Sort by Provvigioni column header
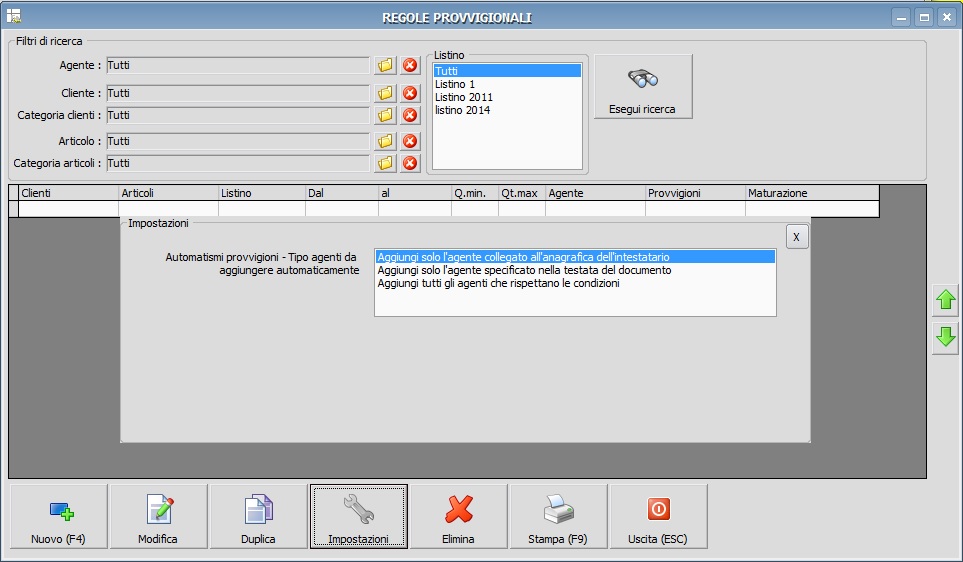Image resolution: width=963 pixels, height=562 pixels. pyautogui.click(x=696, y=193)
